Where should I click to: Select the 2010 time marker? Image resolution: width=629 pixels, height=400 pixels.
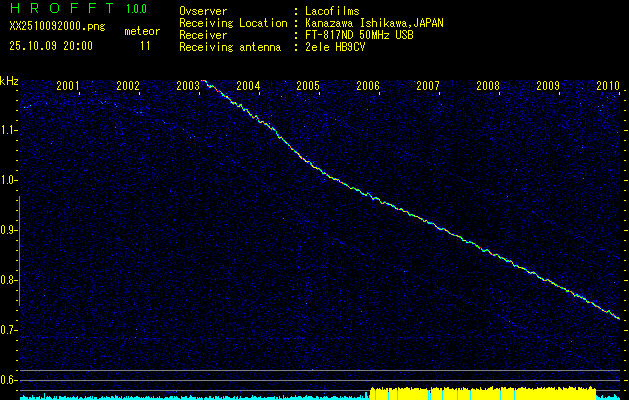[608, 86]
